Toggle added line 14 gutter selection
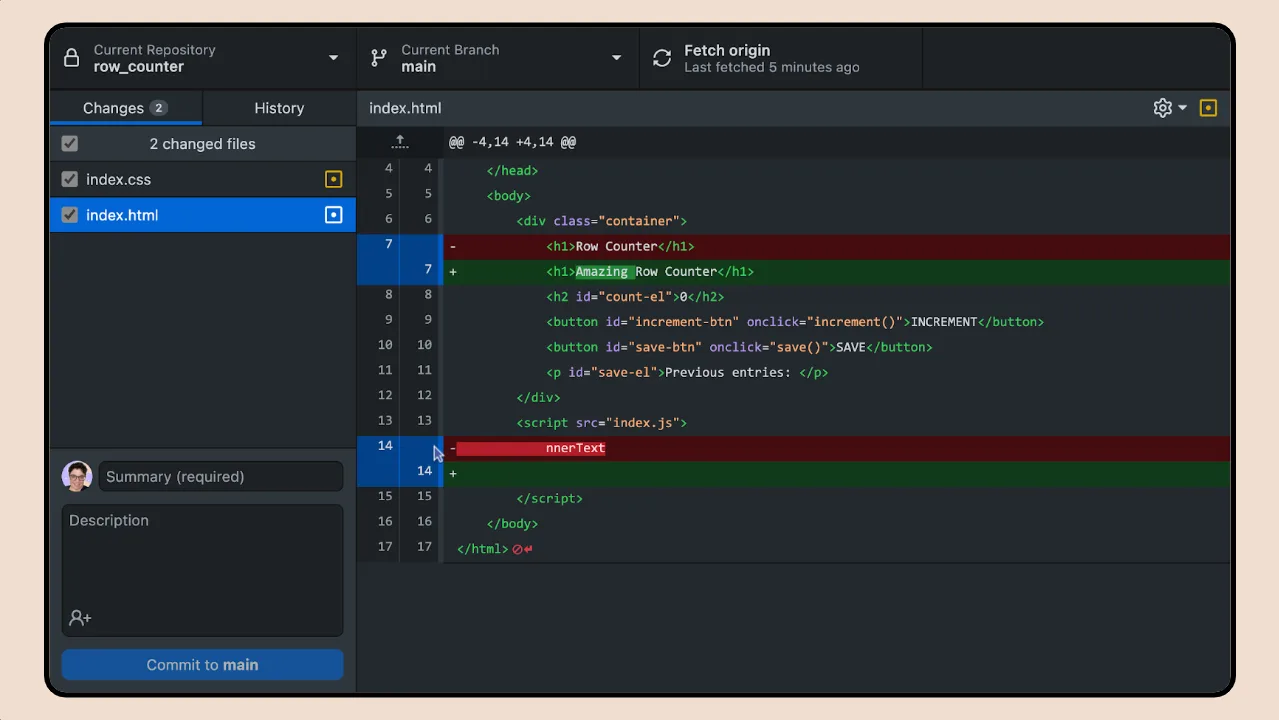Image resolution: width=1279 pixels, height=720 pixels. (x=399, y=473)
